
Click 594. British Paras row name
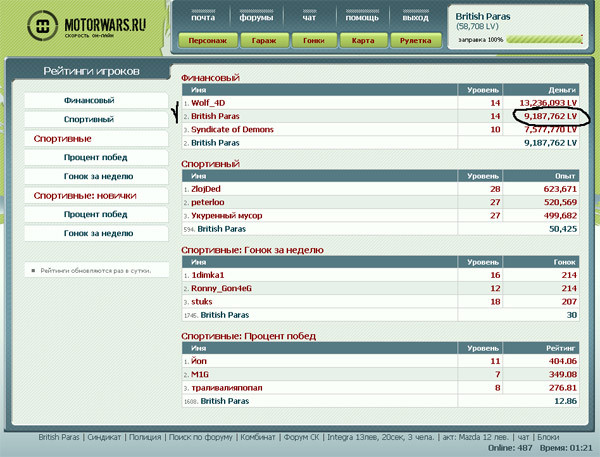(222, 229)
